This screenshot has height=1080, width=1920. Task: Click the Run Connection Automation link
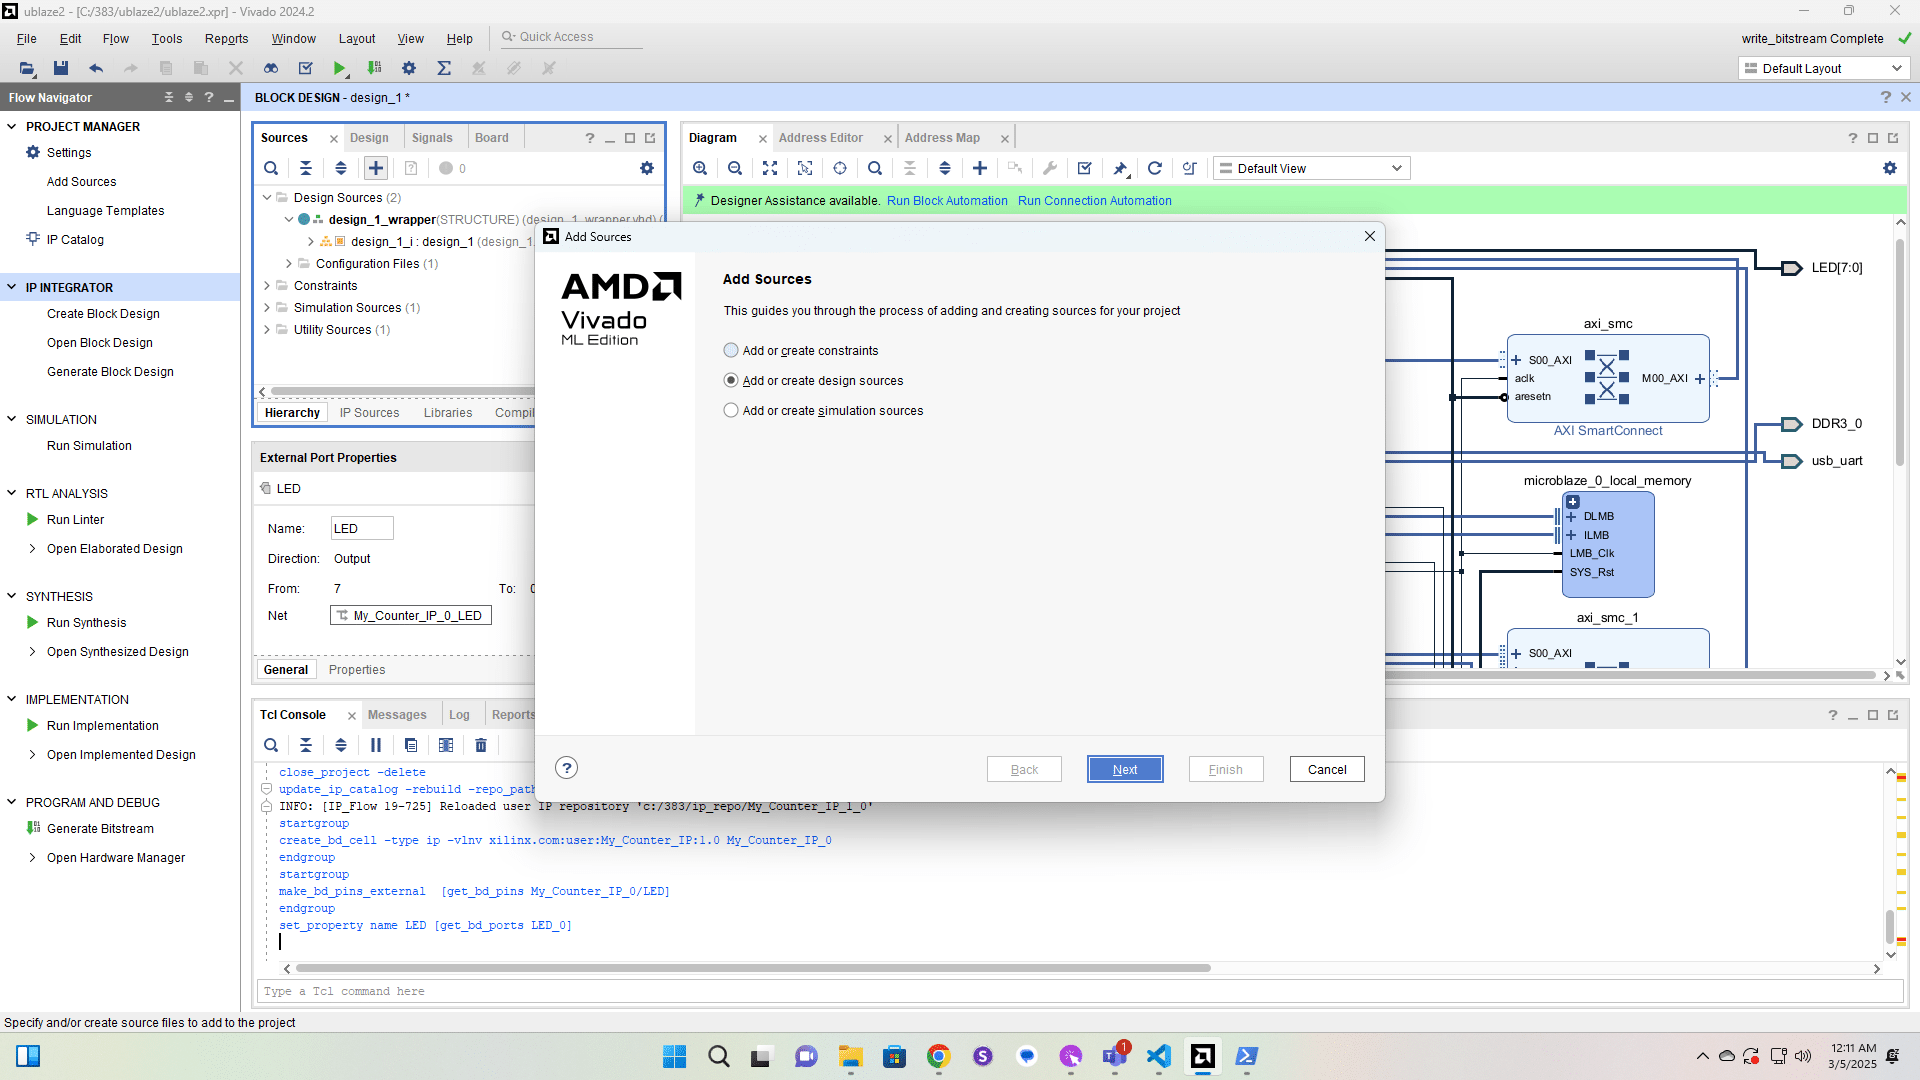pos(1094,201)
